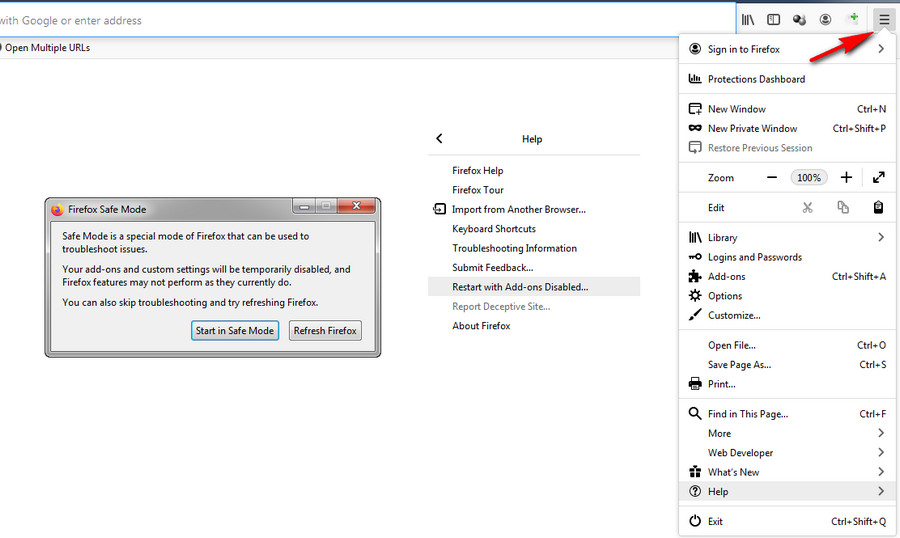The width and height of the screenshot is (900, 538).
Task: Click Open Multiple URLs bookmark
Action: coord(46,48)
